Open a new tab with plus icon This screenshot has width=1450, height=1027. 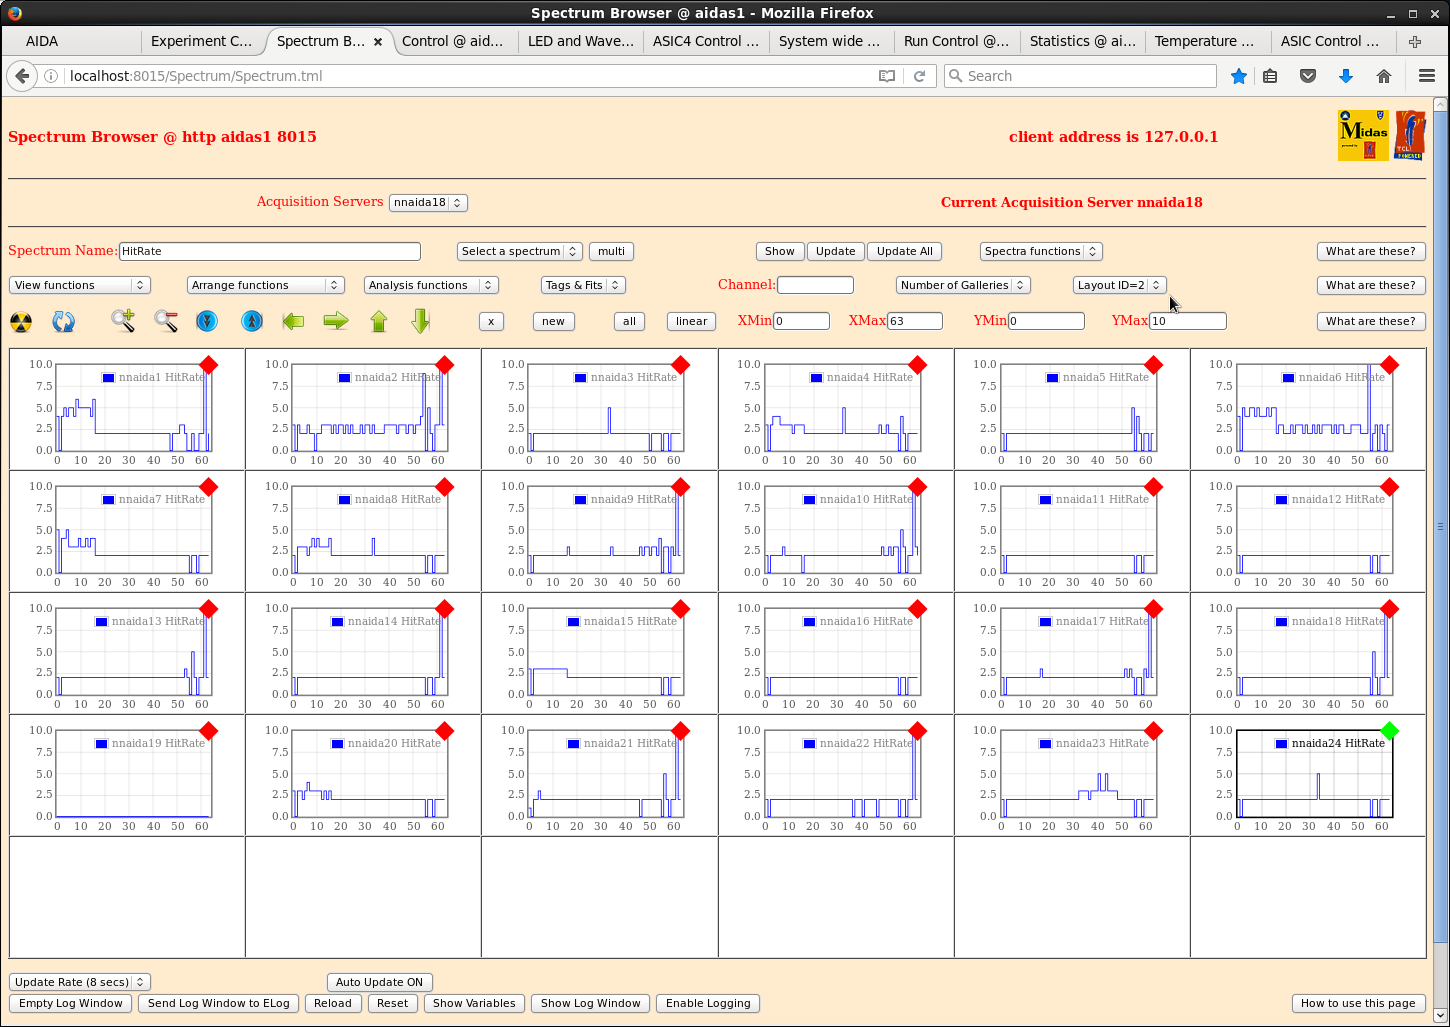click(x=1415, y=42)
